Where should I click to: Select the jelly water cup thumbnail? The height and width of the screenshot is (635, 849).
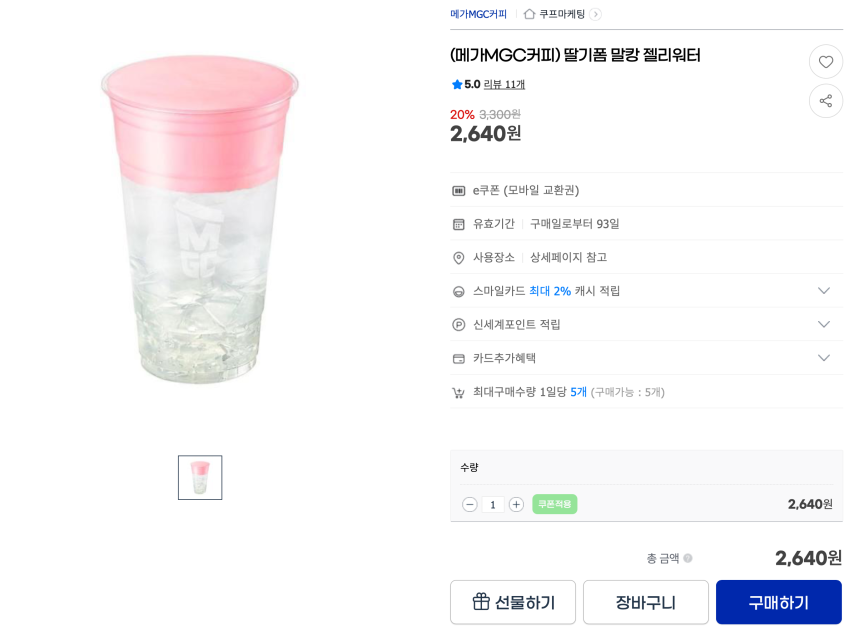point(200,478)
